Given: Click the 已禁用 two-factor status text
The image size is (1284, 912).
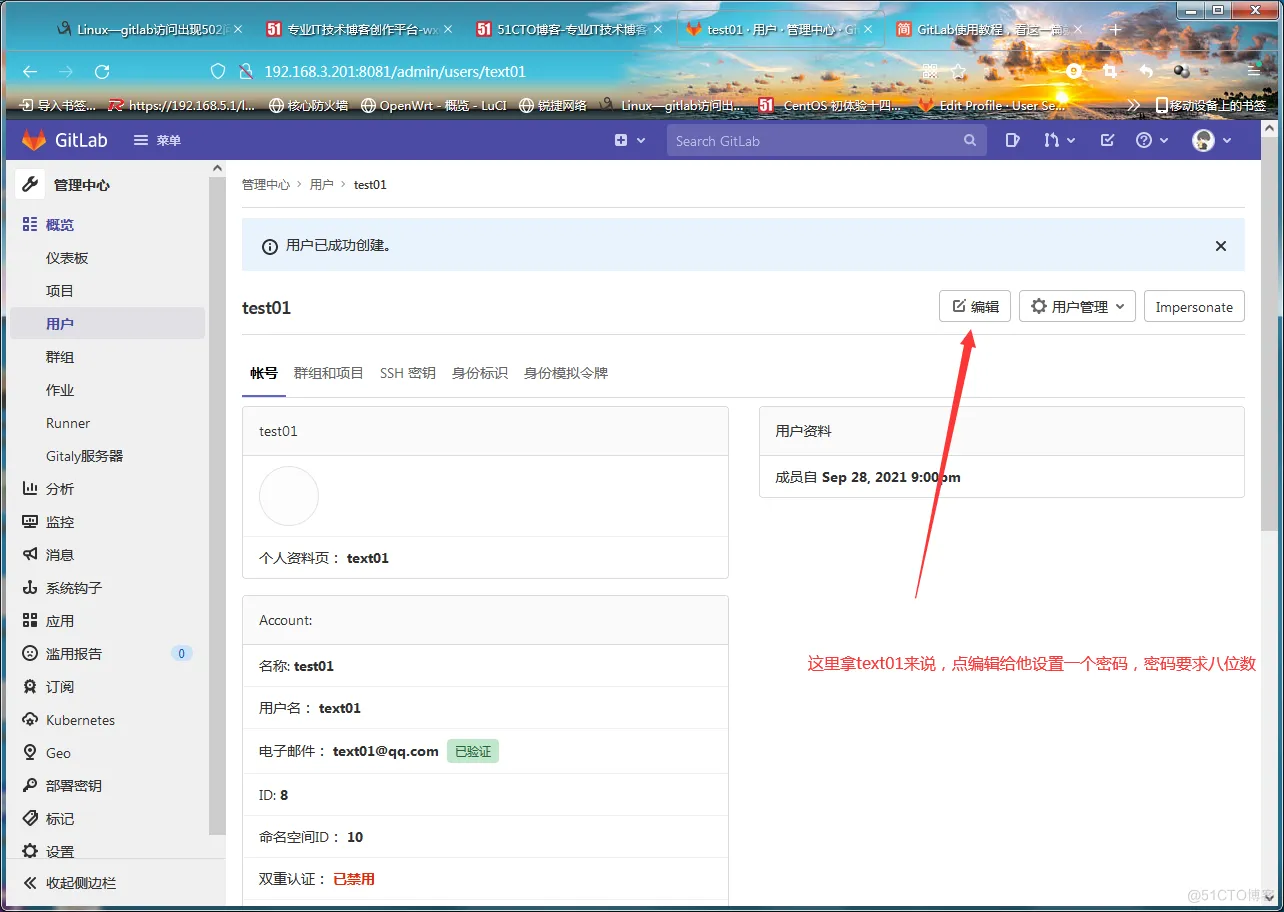Looking at the screenshot, I should pos(354,879).
